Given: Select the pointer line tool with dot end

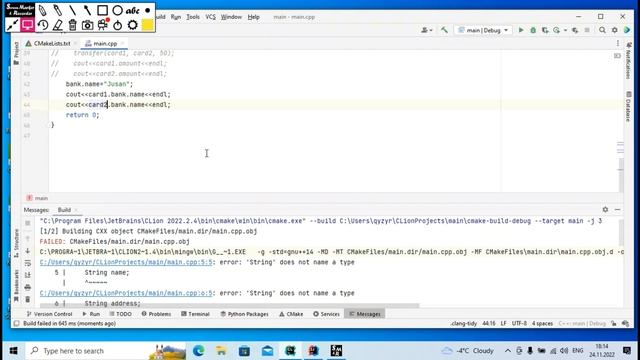Looking at the screenshot, I should (x=87, y=10).
